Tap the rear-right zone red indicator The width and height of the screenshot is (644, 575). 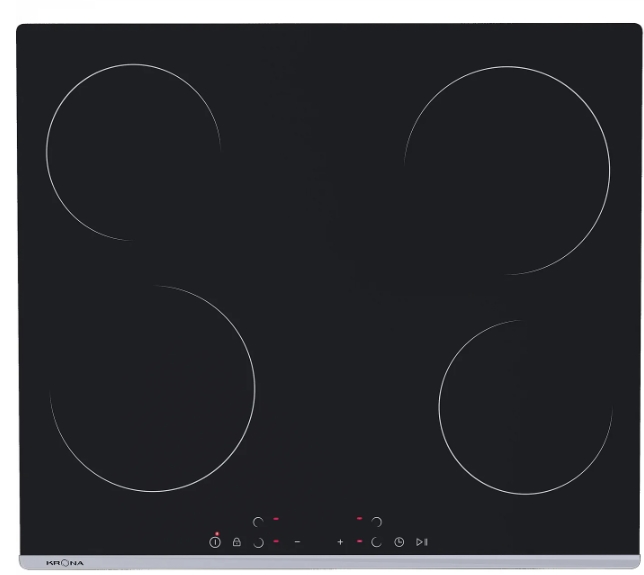click(x=359, y=519)
